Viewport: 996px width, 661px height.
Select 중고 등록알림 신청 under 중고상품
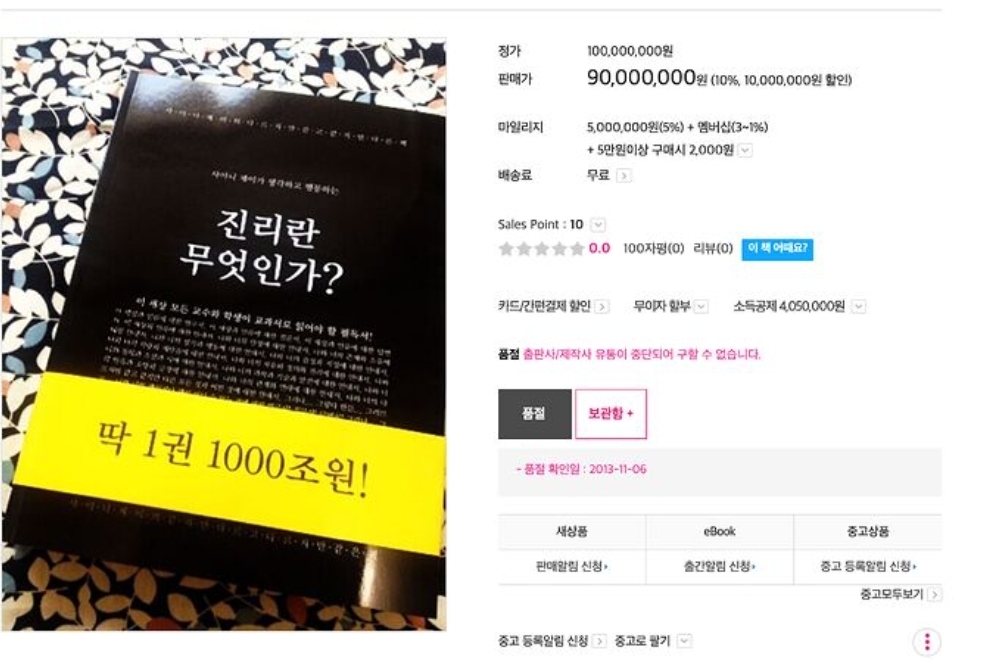(x=868, y=566)
